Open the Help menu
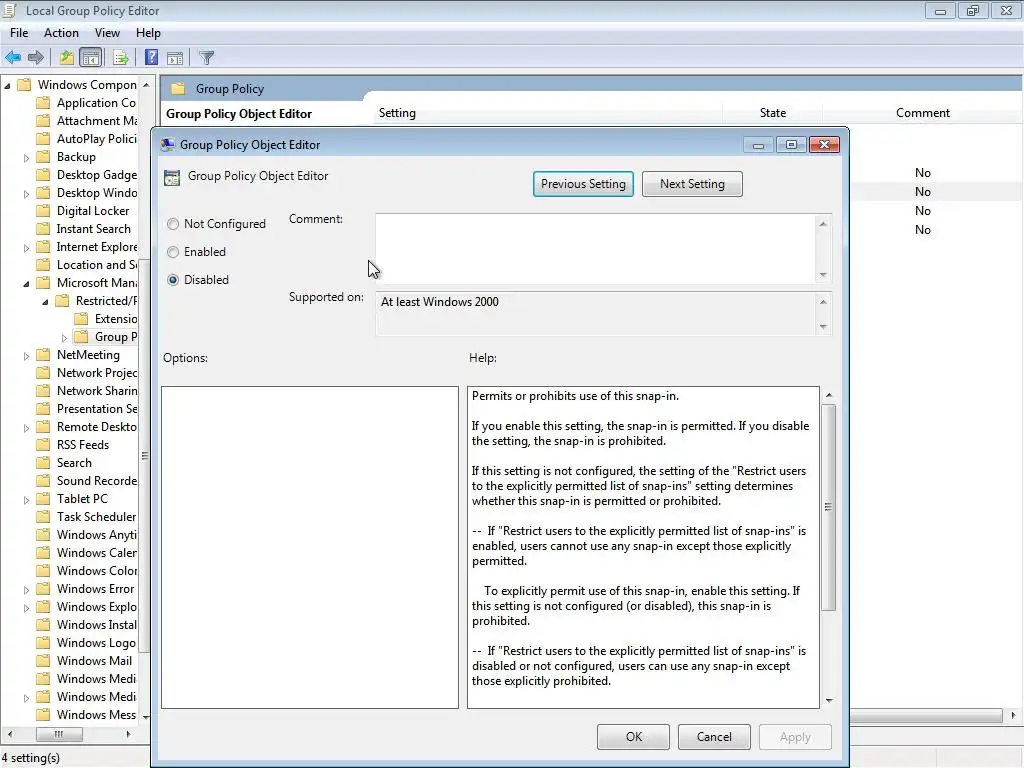1024x768 pixels. click(148, 33)
